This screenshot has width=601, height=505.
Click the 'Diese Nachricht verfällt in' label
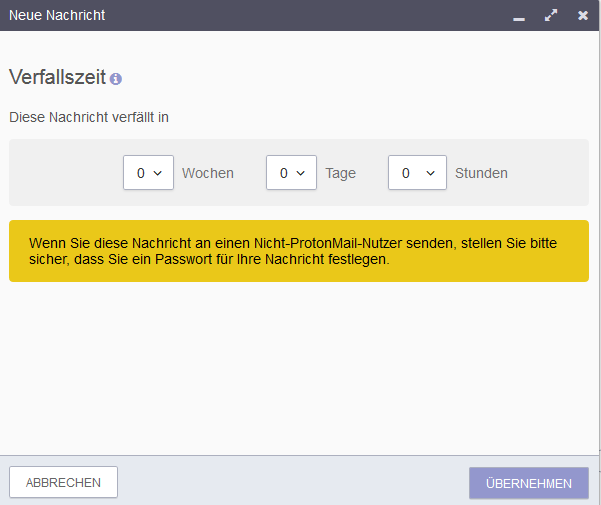[x=89, y=117]
